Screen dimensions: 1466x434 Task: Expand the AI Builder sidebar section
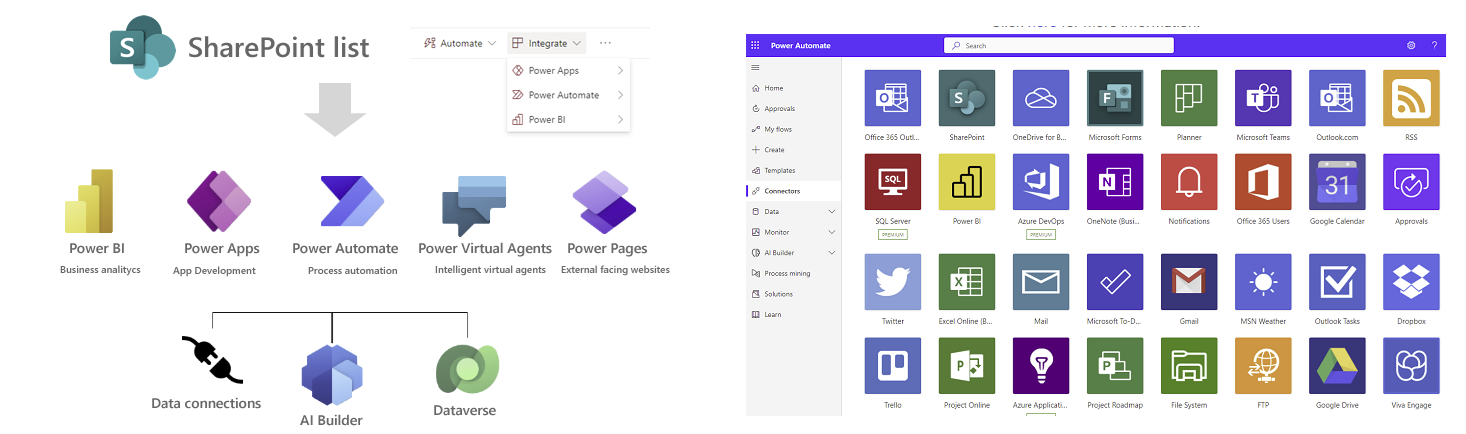coord(832,253)
